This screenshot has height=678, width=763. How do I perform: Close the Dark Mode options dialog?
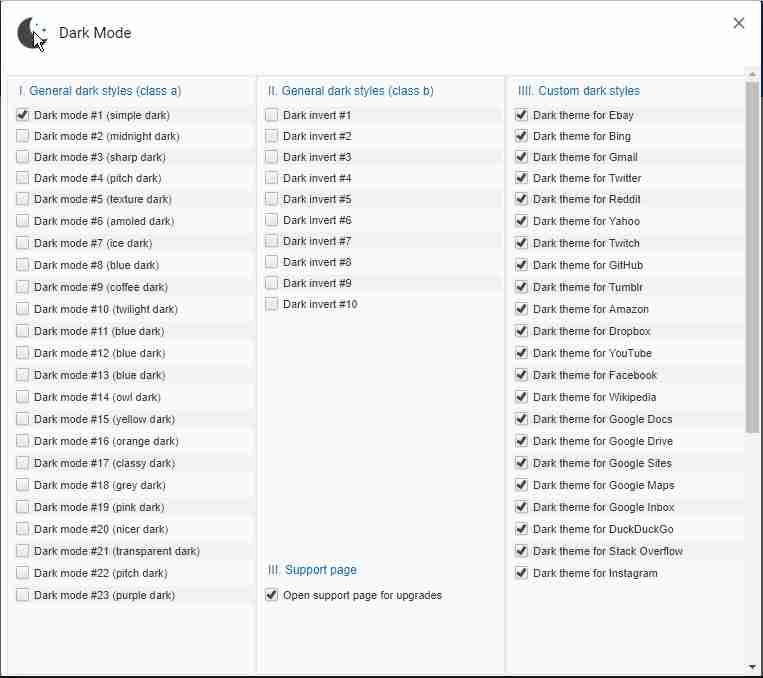click(x=738, y=23)
